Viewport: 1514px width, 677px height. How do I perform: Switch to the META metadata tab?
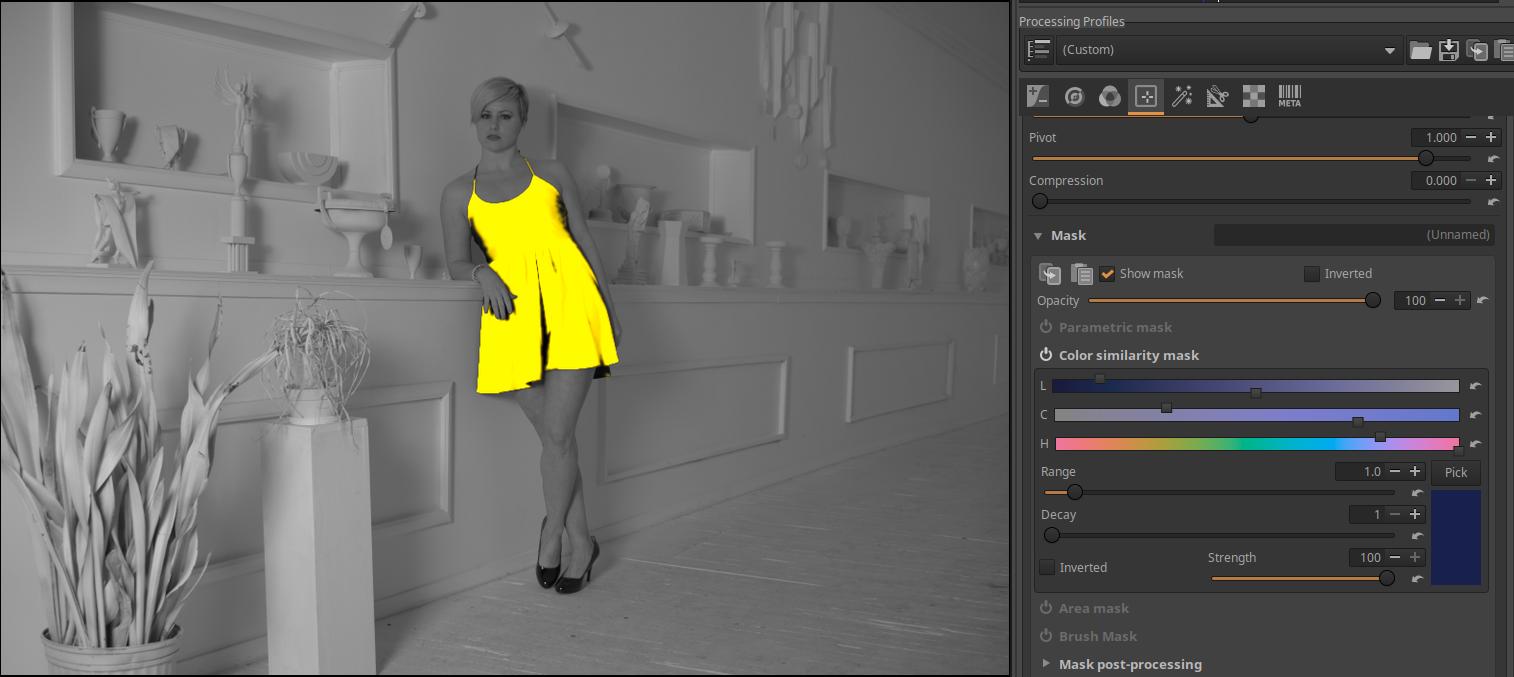pyautogui.click(x=1289, y=97)
